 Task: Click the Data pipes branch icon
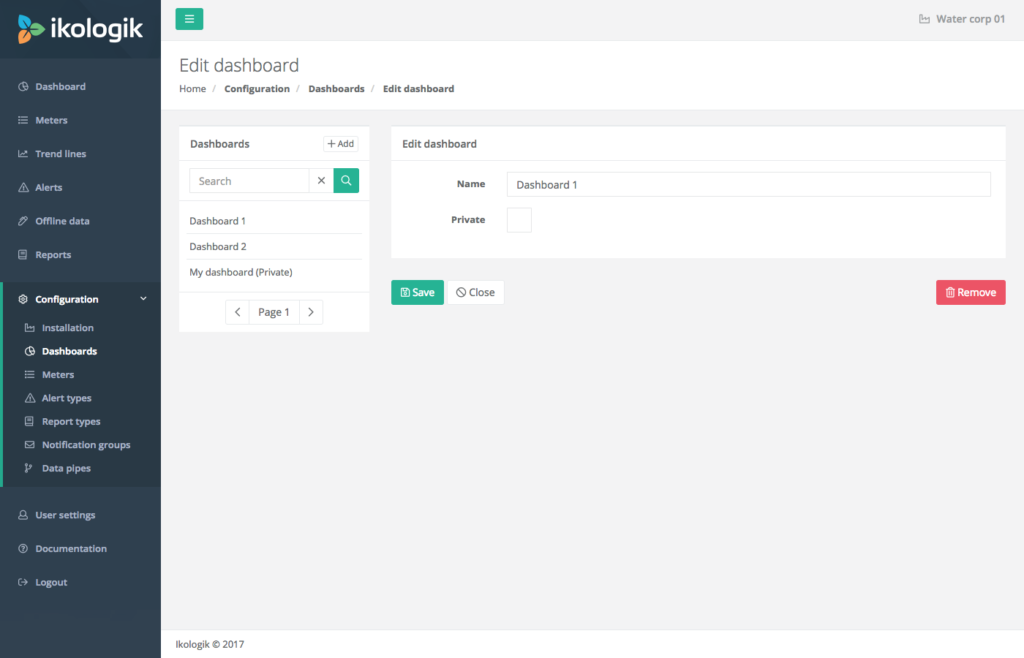click(x=28, y=468)
